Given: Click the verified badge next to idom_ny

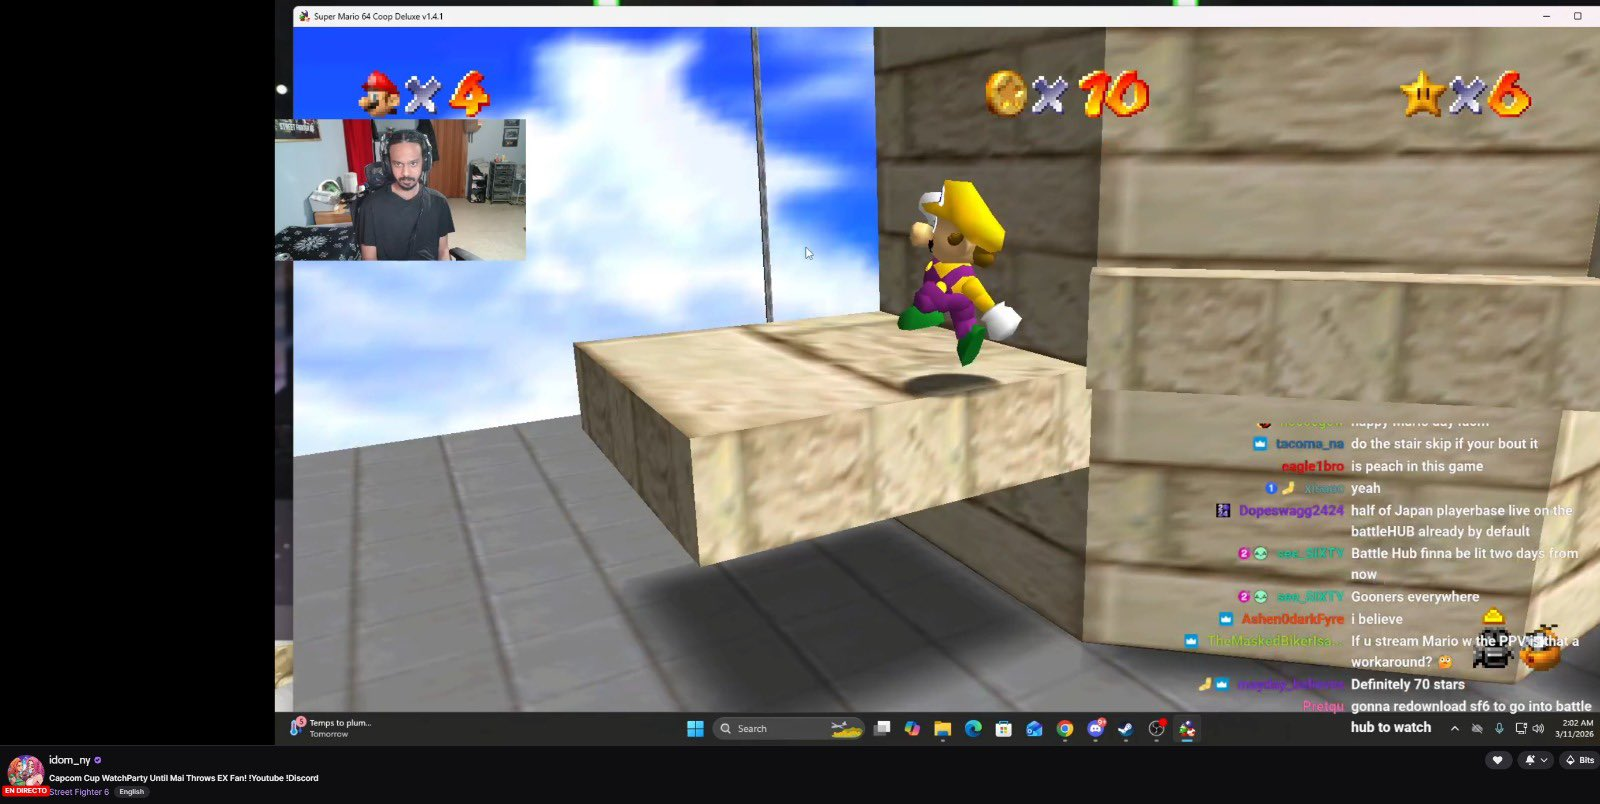Looking at the screenshot, I should [97, 760].
